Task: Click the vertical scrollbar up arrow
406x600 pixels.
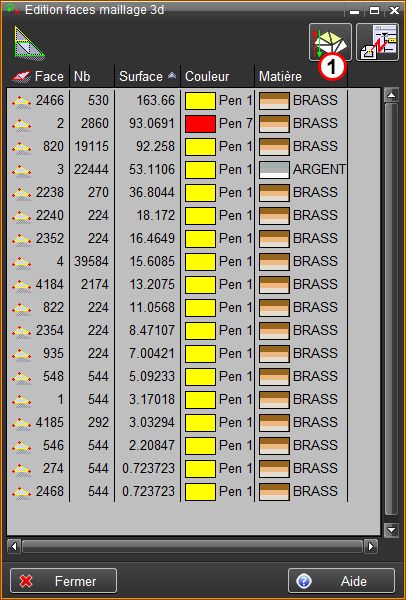Action: point(391,95)
